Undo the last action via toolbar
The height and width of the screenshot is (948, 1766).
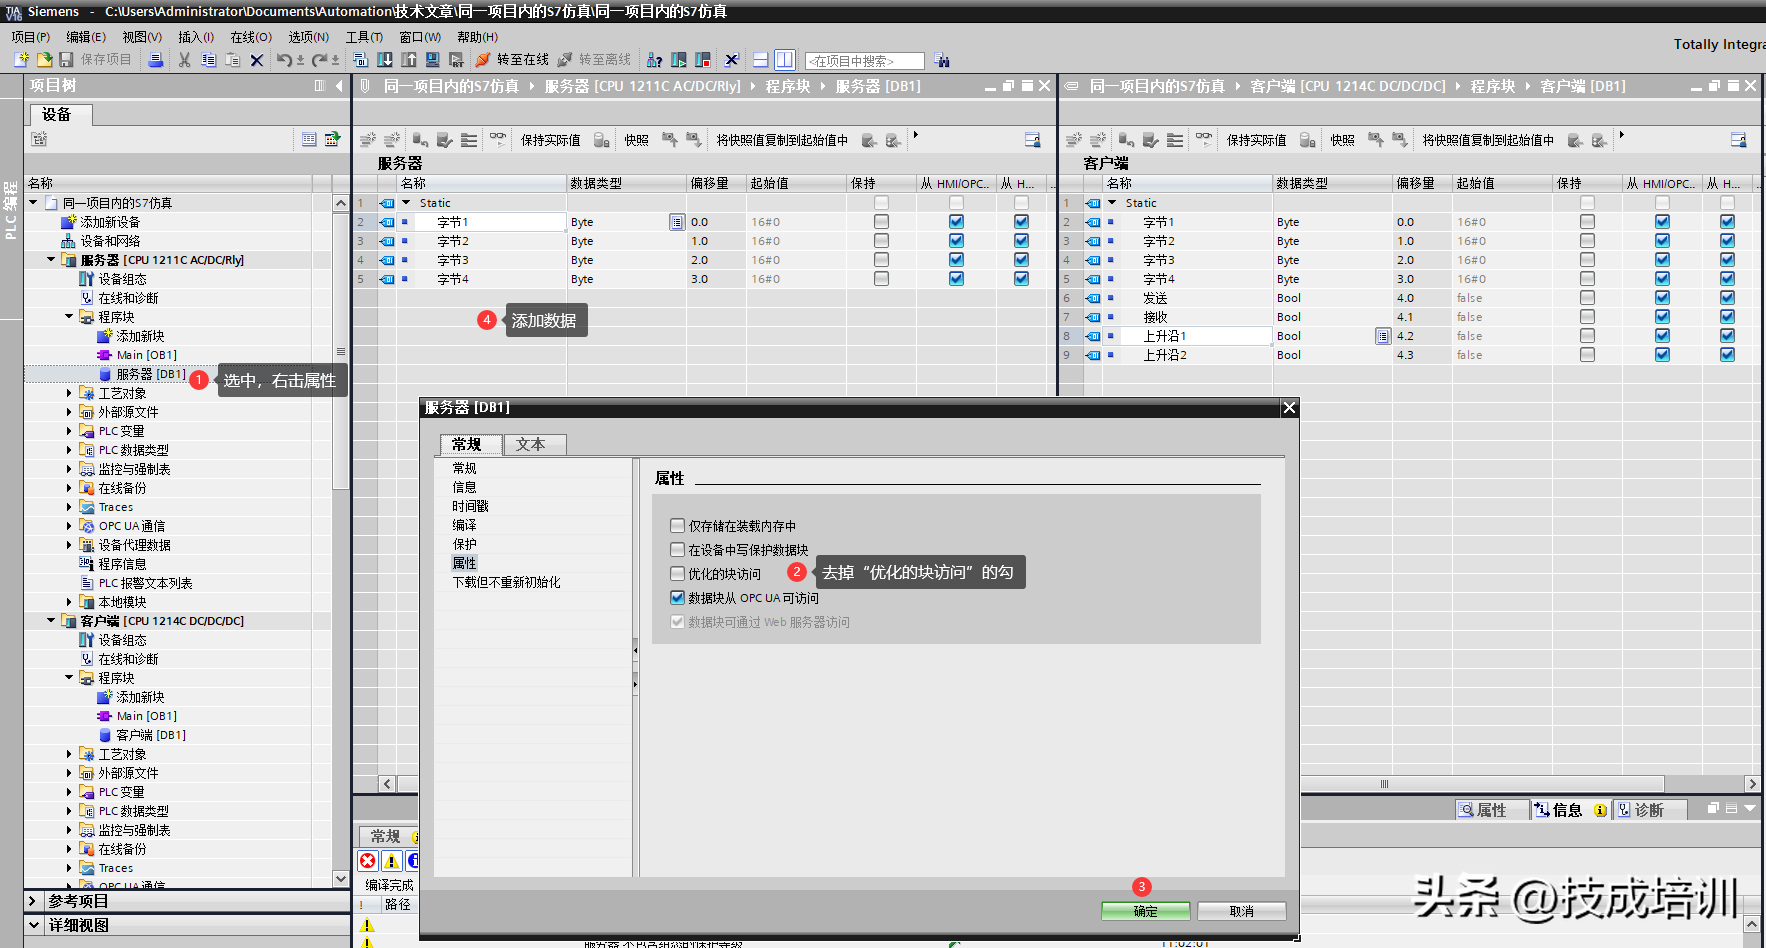point(285,60)
